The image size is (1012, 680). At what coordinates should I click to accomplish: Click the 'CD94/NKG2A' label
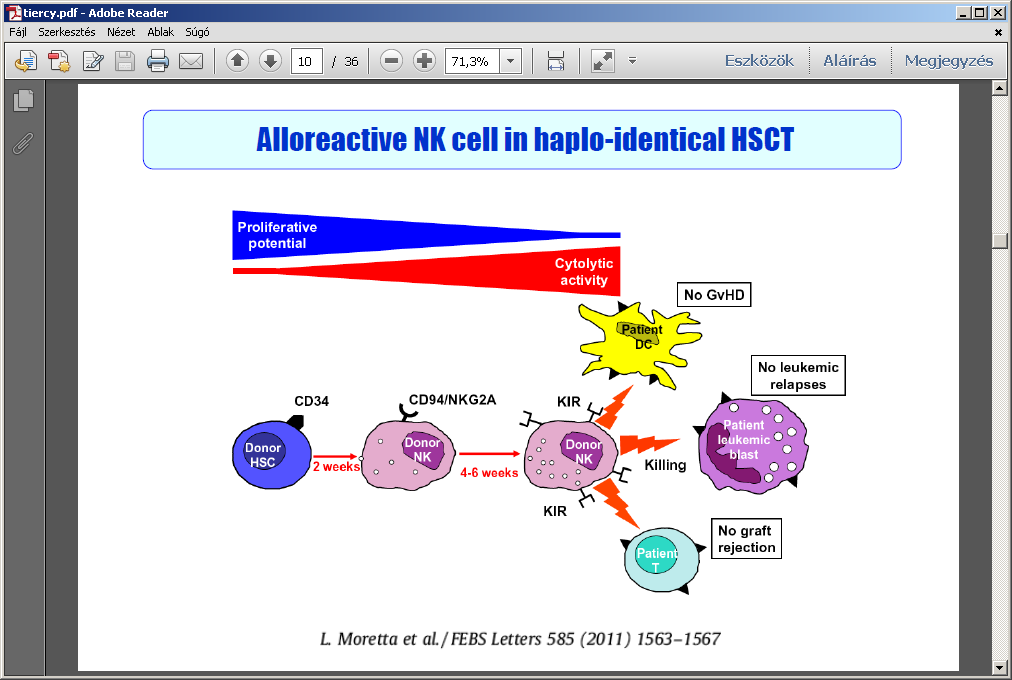[452, 400]
